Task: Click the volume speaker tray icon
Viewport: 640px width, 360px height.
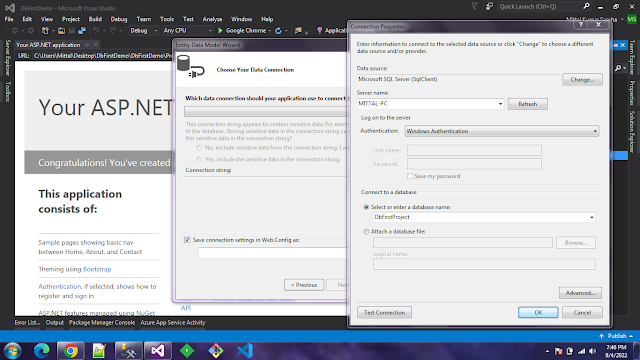Action: click(x=593, y=351)
